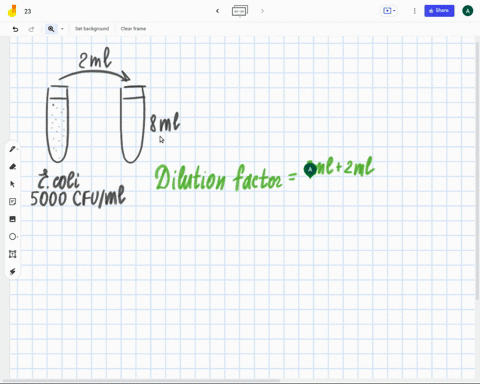Select the Eraser tool
This screenshot has height=384, width=480.
click(13, 167)
